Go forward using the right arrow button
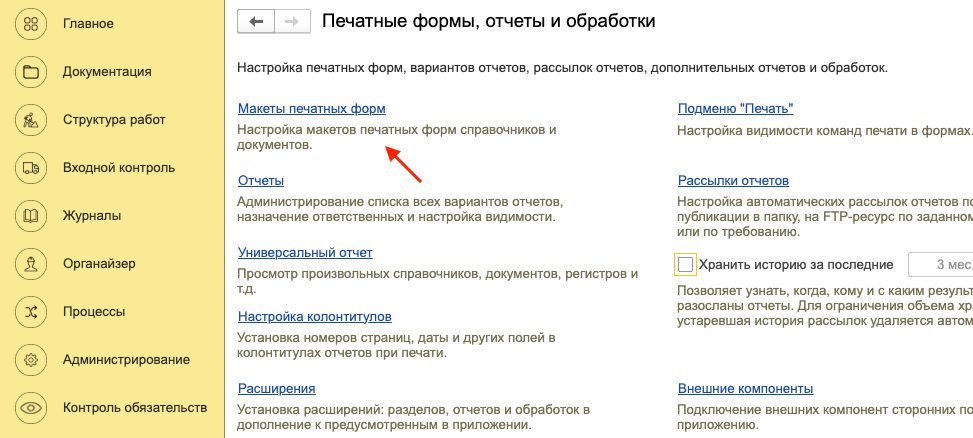 [x=292, y=21]
